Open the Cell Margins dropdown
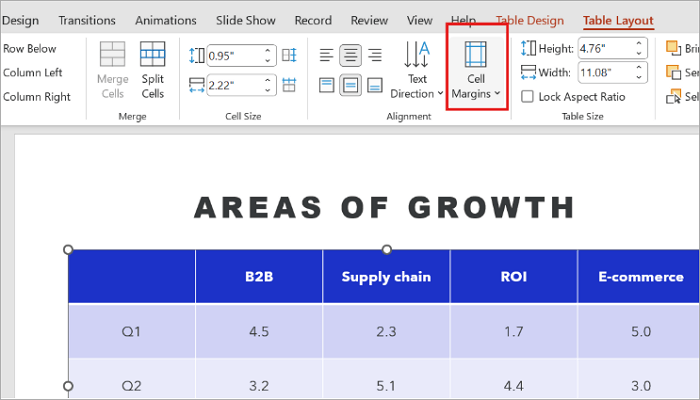Screen dimensions: 700x400 point(476,70)
